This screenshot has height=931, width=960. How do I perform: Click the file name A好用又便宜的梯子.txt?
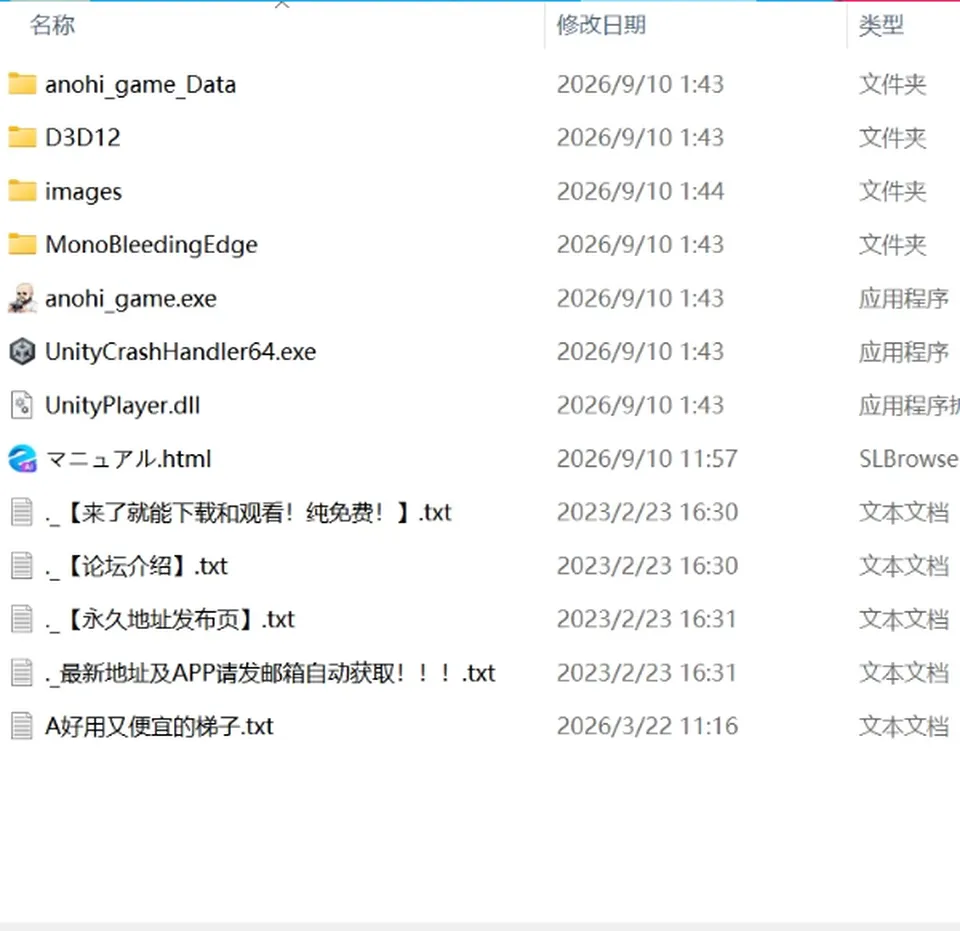coord(159,727)
